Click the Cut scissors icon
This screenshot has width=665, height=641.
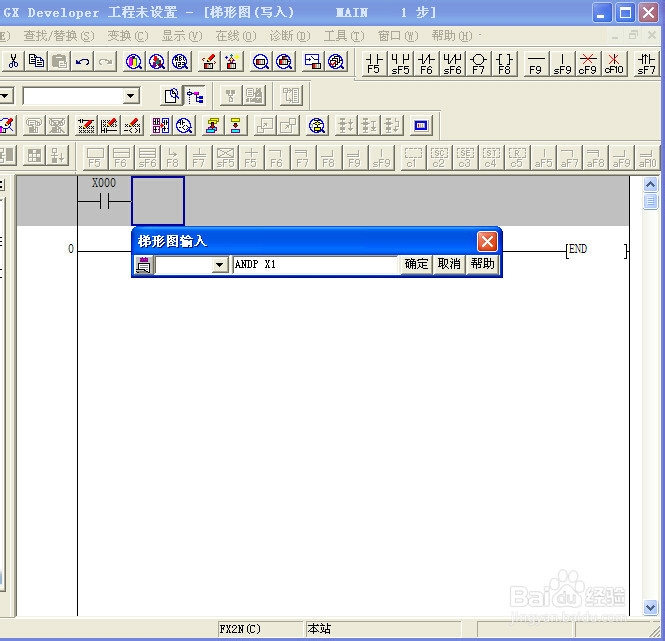coord(13,62)
